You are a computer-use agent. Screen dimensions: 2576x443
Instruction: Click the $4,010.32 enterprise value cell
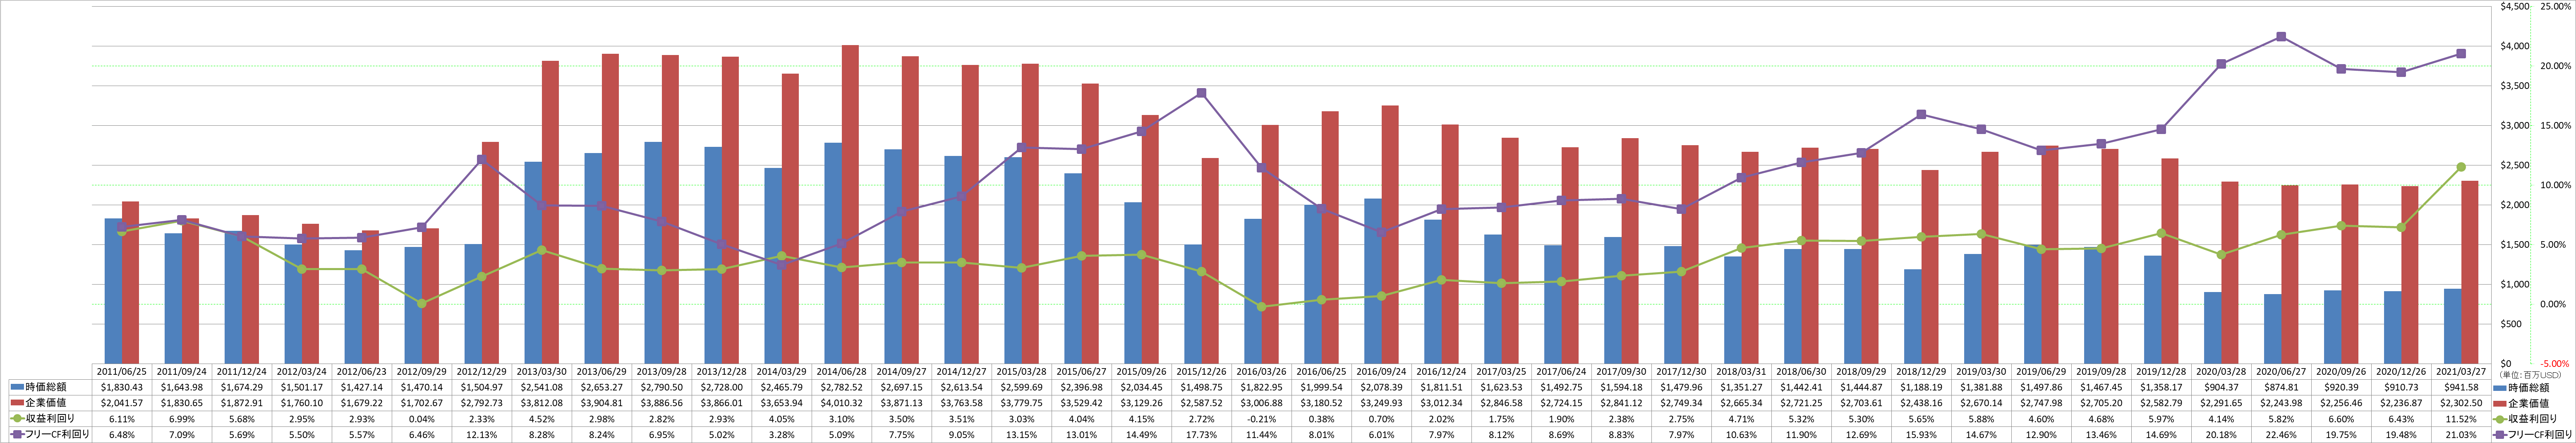(x=842, y=403)
